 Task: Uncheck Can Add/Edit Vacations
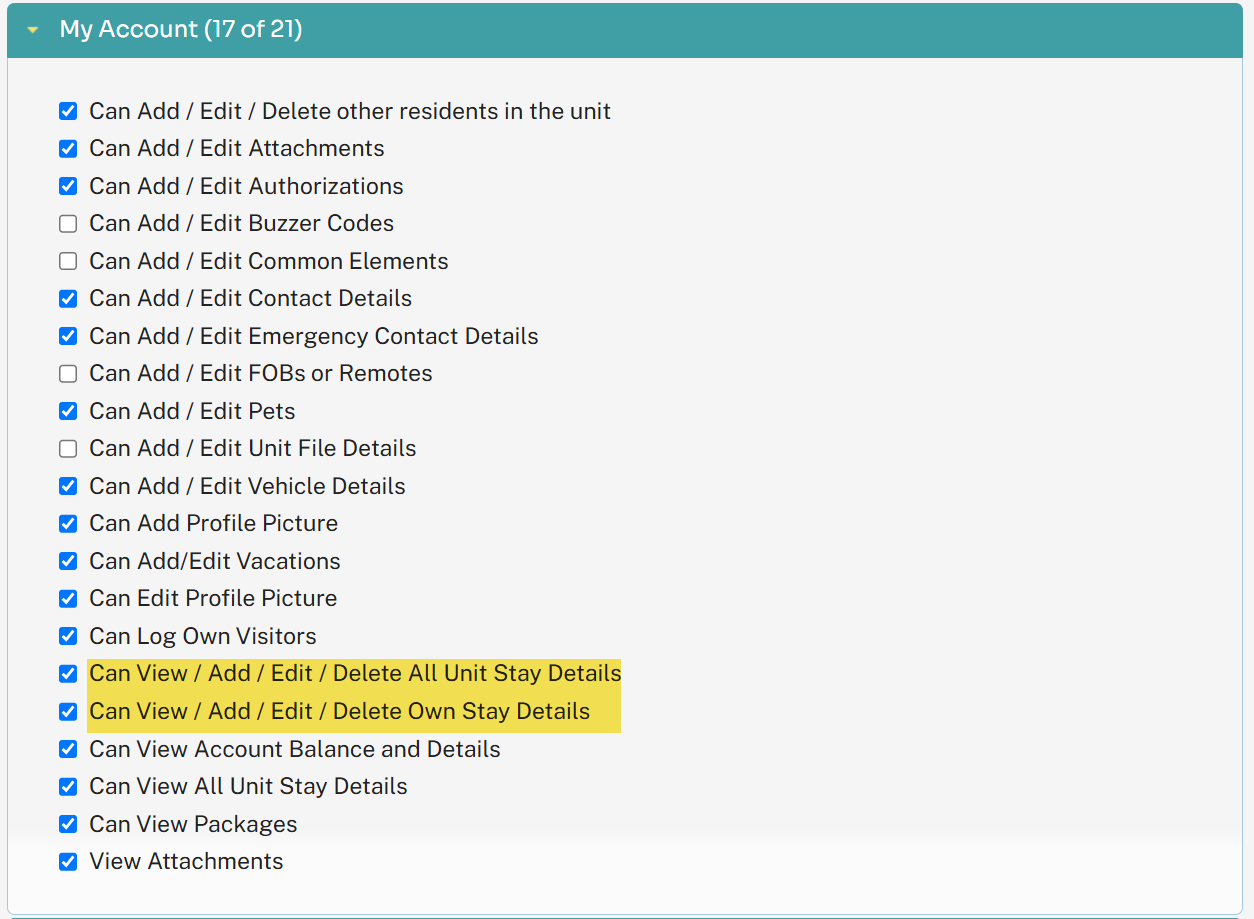click(x=68, y=561)
